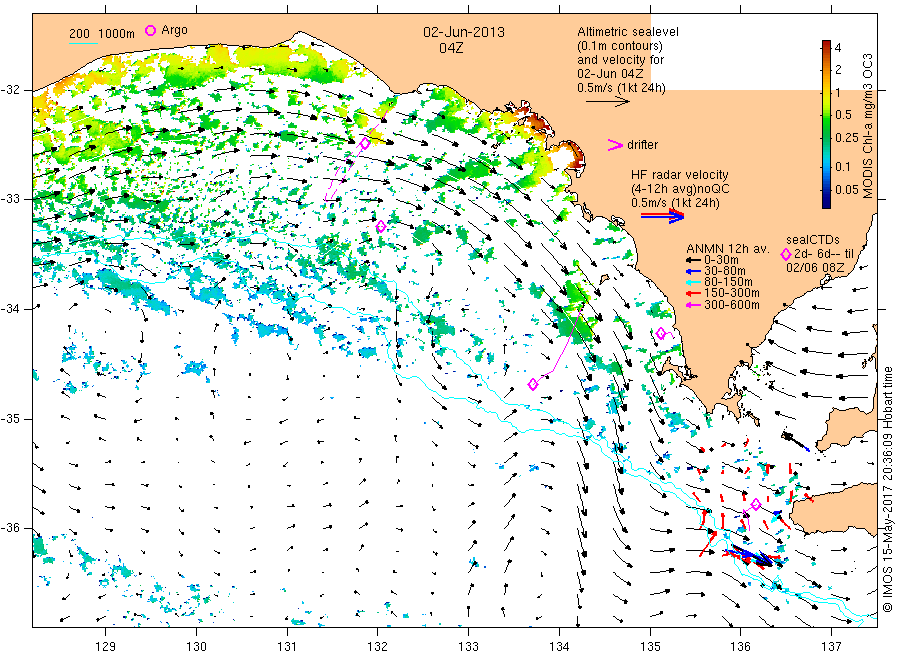Click the 'Argo' legend label

174,30
